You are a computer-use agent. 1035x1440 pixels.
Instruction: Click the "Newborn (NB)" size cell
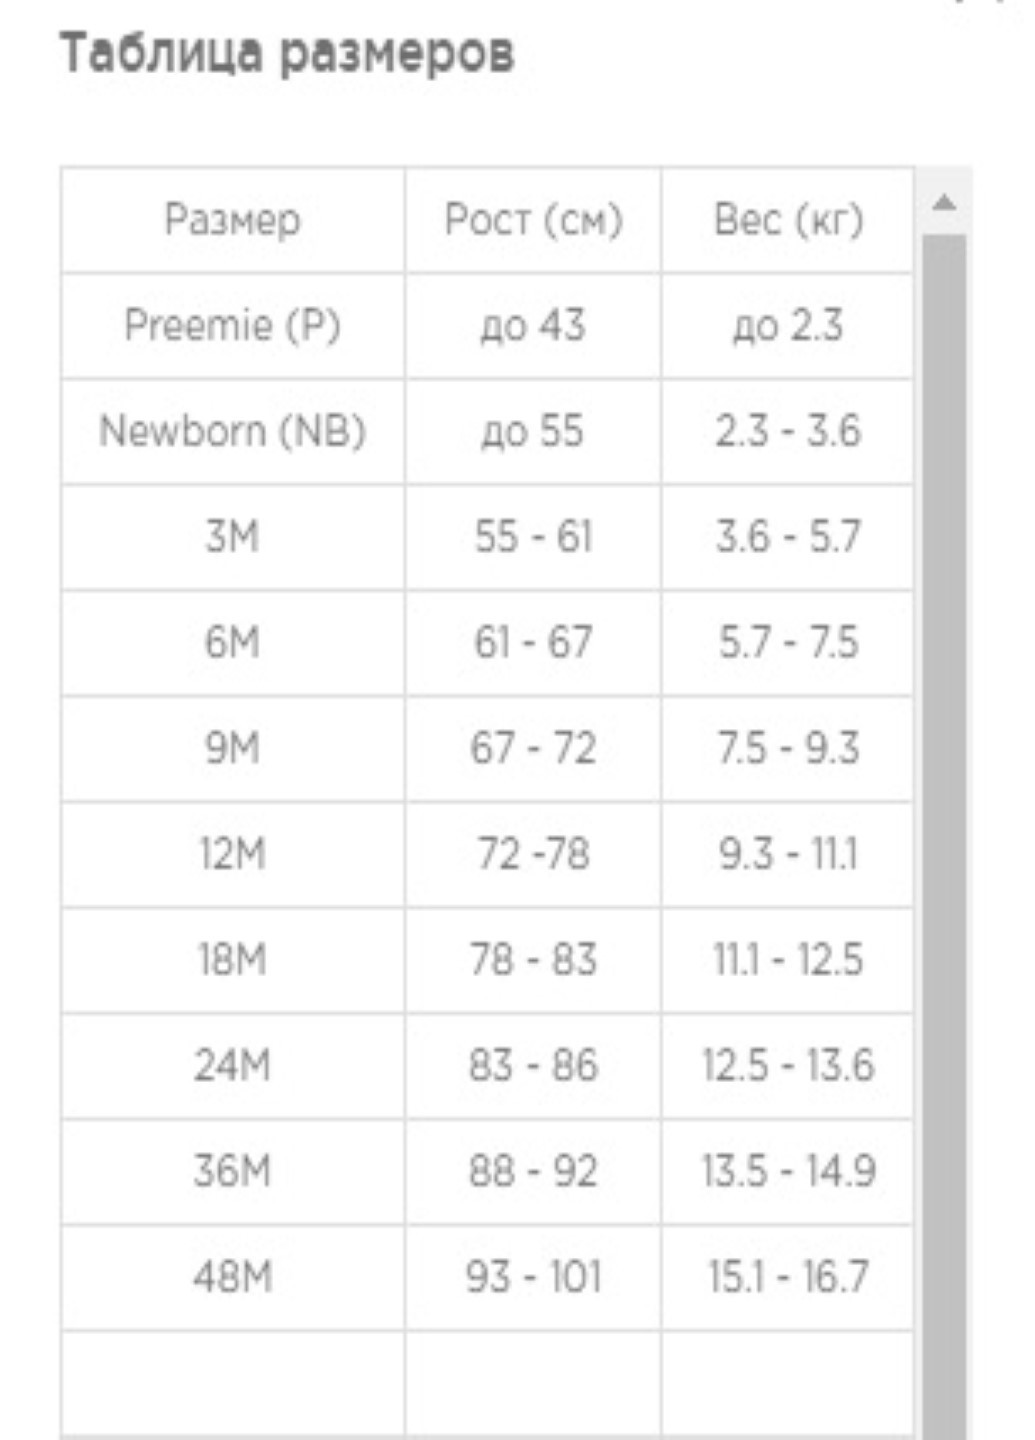[233, 432]
